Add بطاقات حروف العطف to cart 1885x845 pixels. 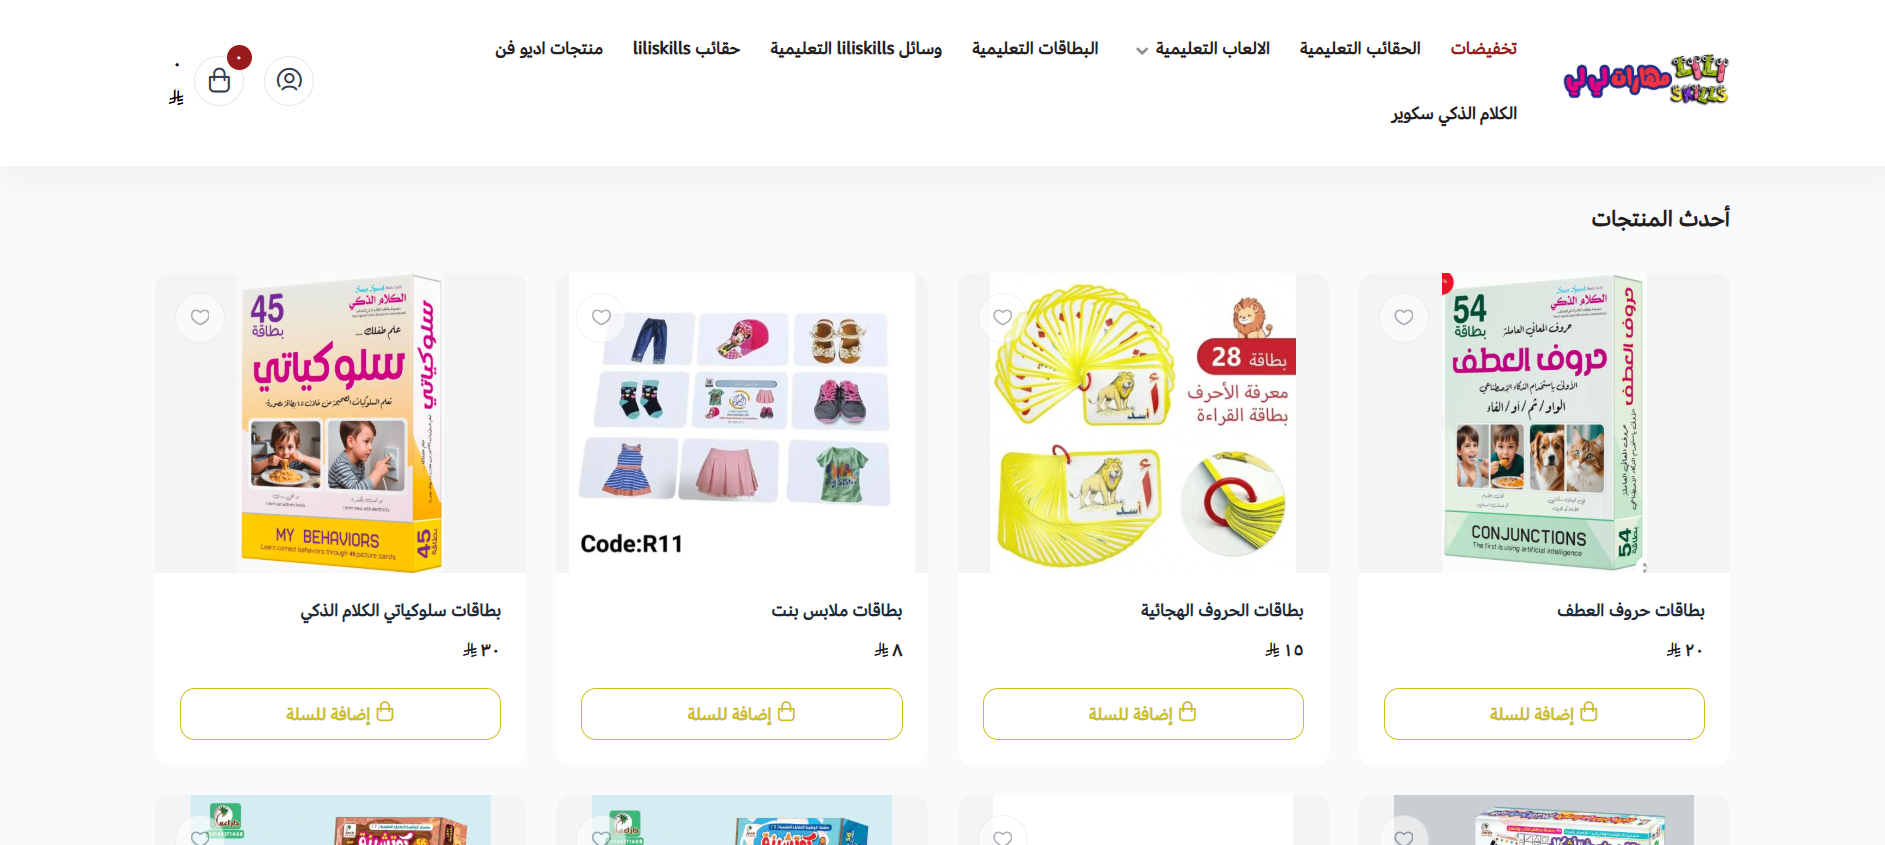[x=1544, y=714]
